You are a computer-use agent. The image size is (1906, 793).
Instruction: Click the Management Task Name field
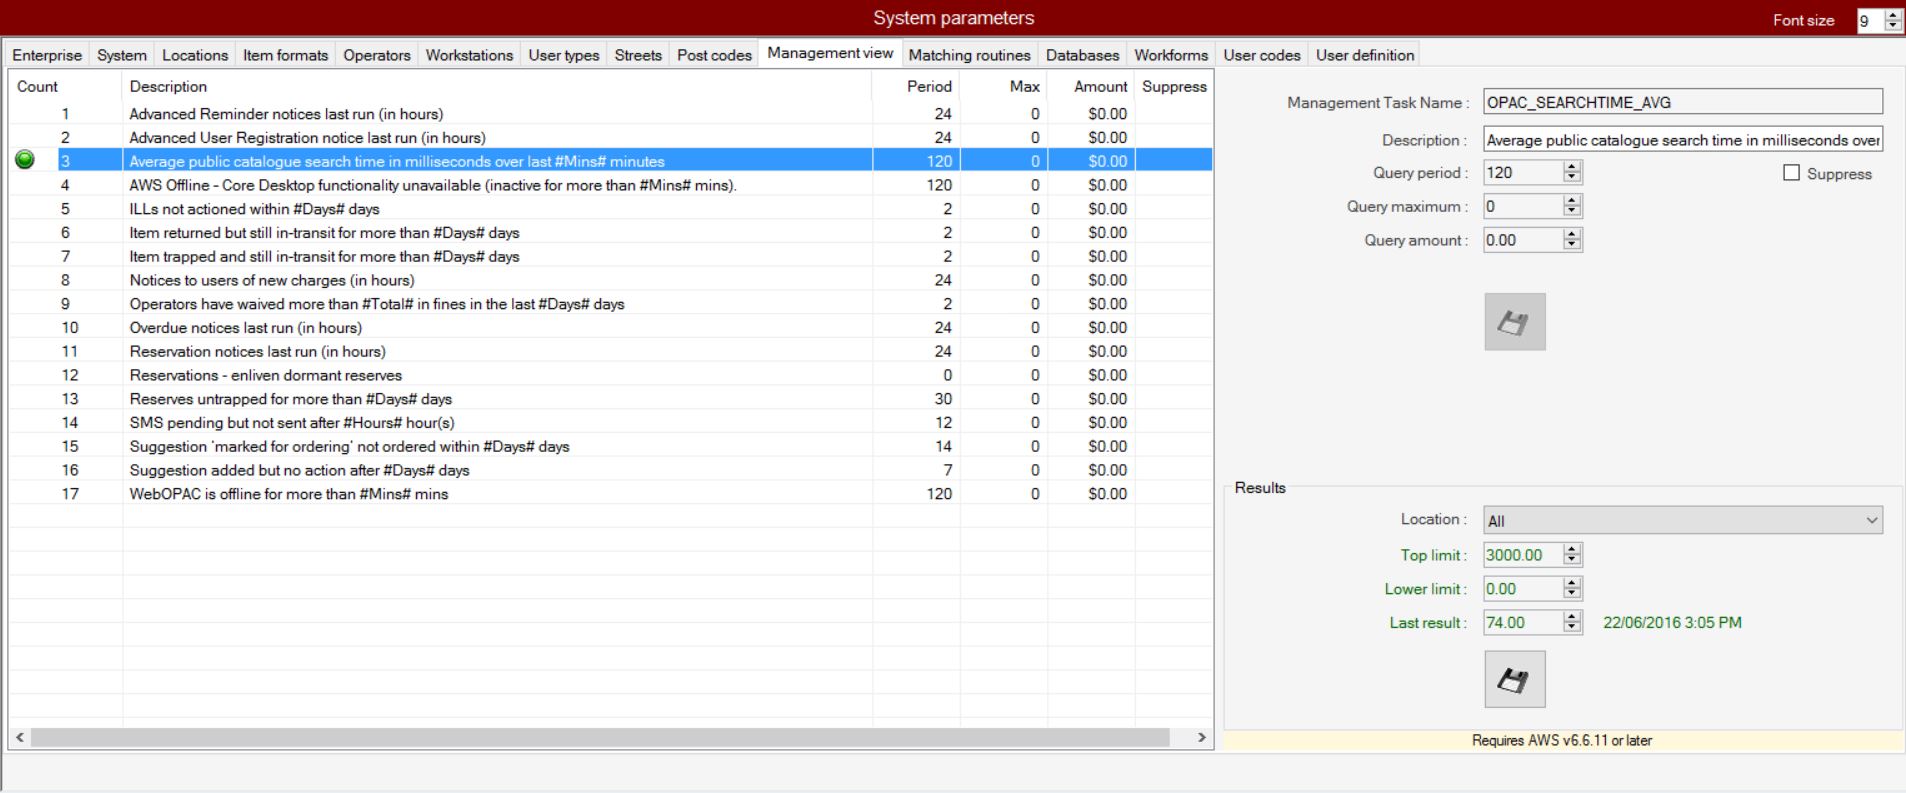[x=1682, y=102]
